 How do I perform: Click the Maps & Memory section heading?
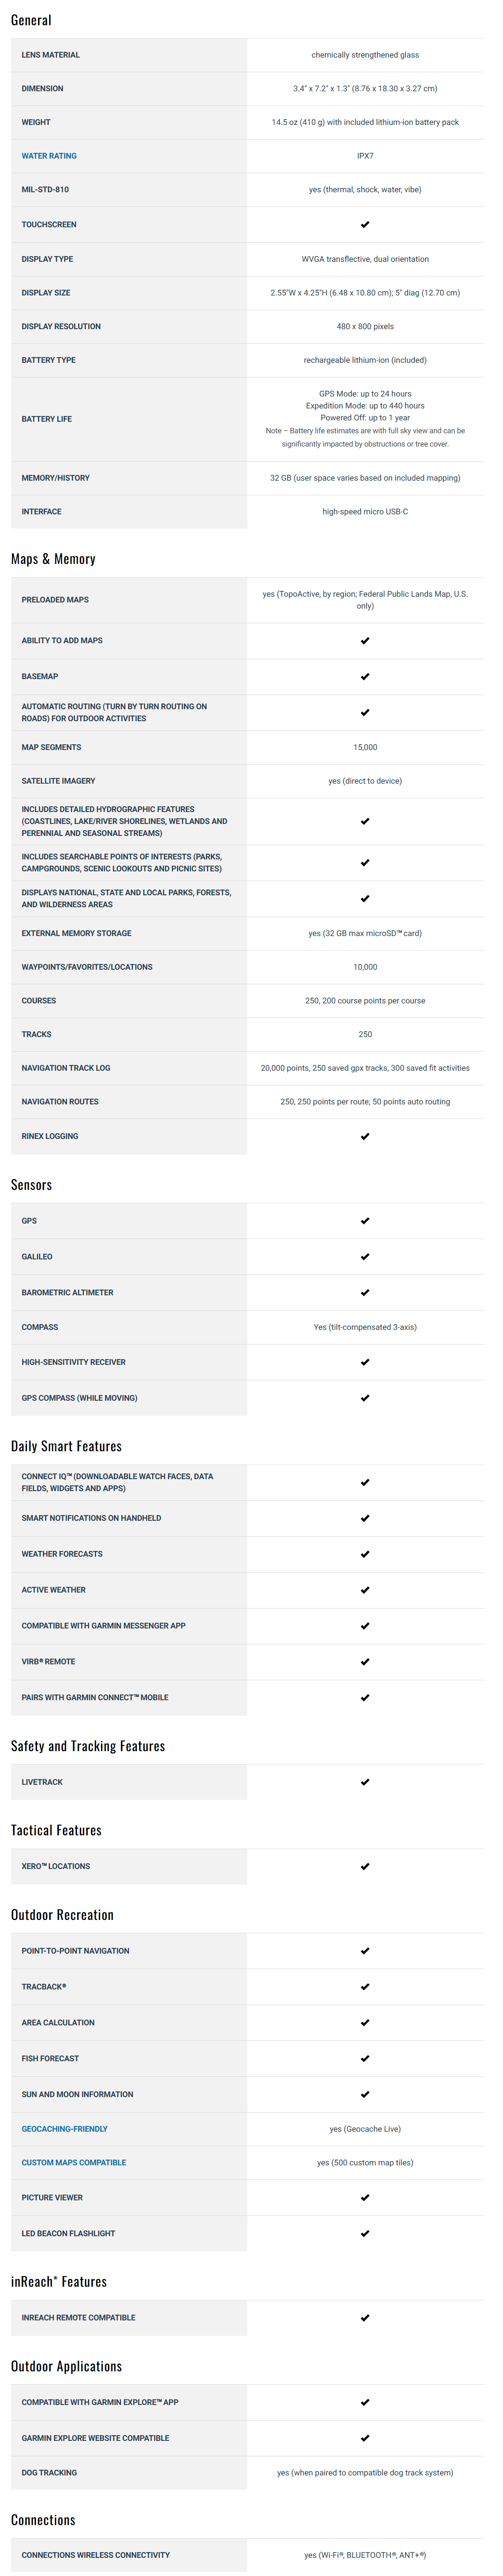[53, 559]
